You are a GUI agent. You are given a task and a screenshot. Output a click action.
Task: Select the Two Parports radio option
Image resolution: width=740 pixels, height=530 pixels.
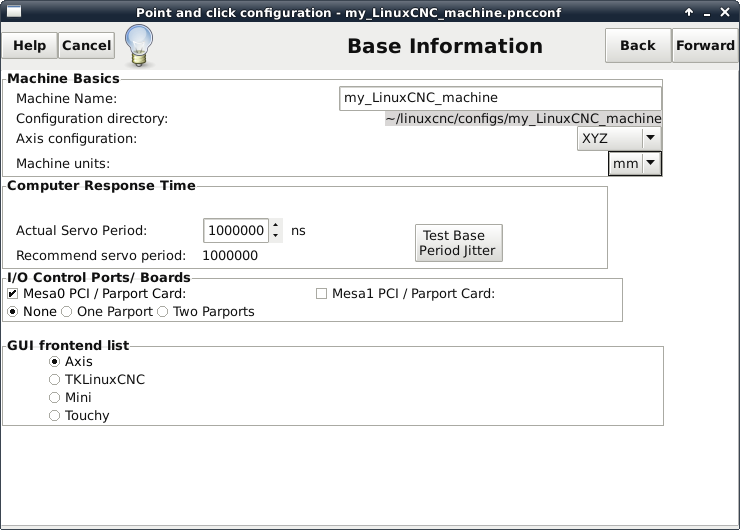coord(163,311)
